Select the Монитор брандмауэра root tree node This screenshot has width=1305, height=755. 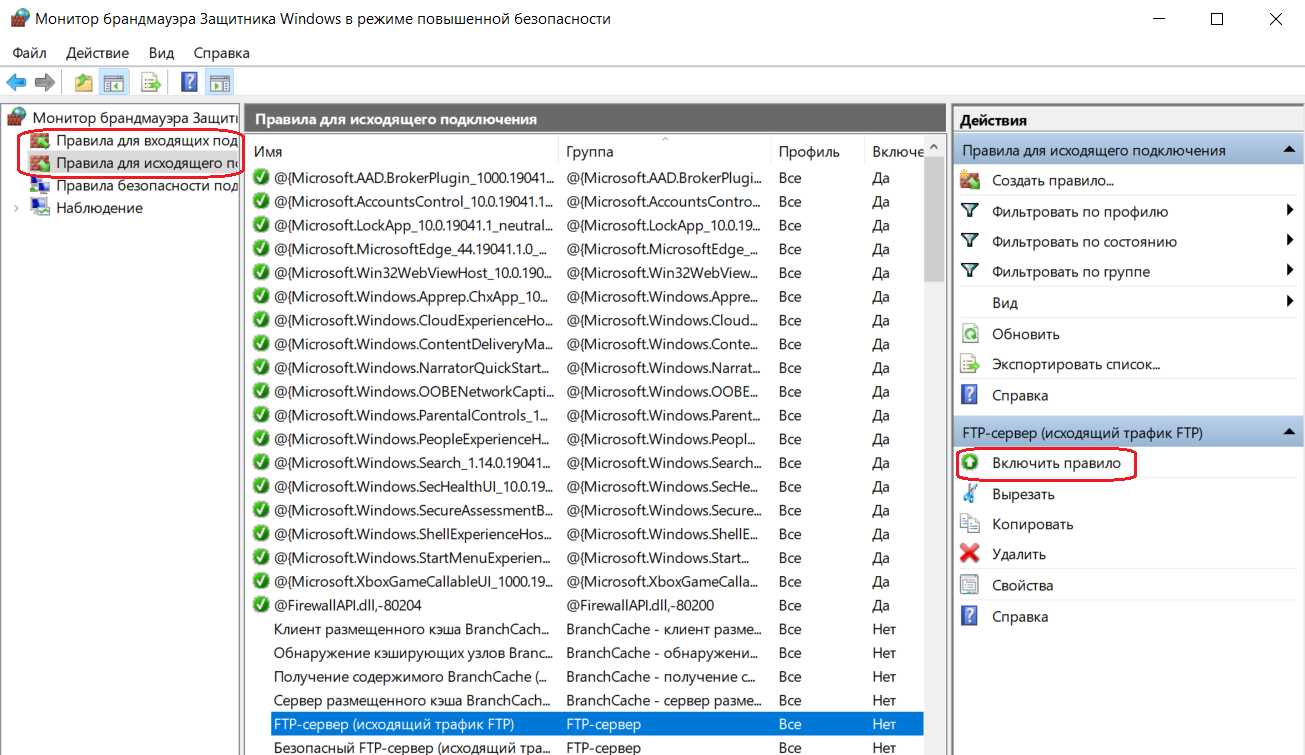pyautogui.click(x=135, y=117)
